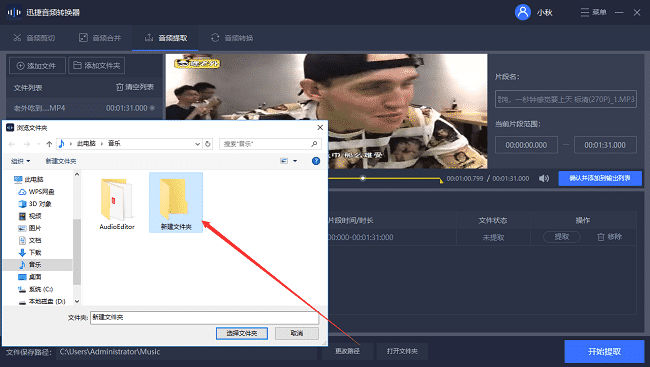Viewport: 650px width, 367px height.
Task: Select 此电脑 in the navigation tree
Action: click(29, 180)
